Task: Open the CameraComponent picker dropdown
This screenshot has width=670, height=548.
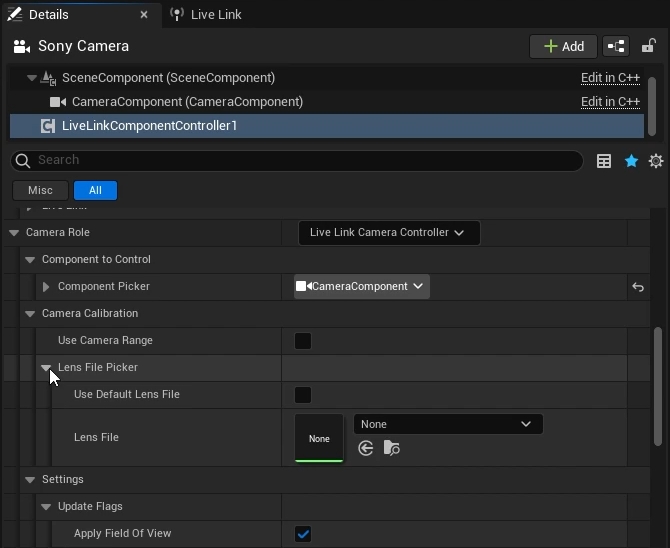Action: coord(361,287)
